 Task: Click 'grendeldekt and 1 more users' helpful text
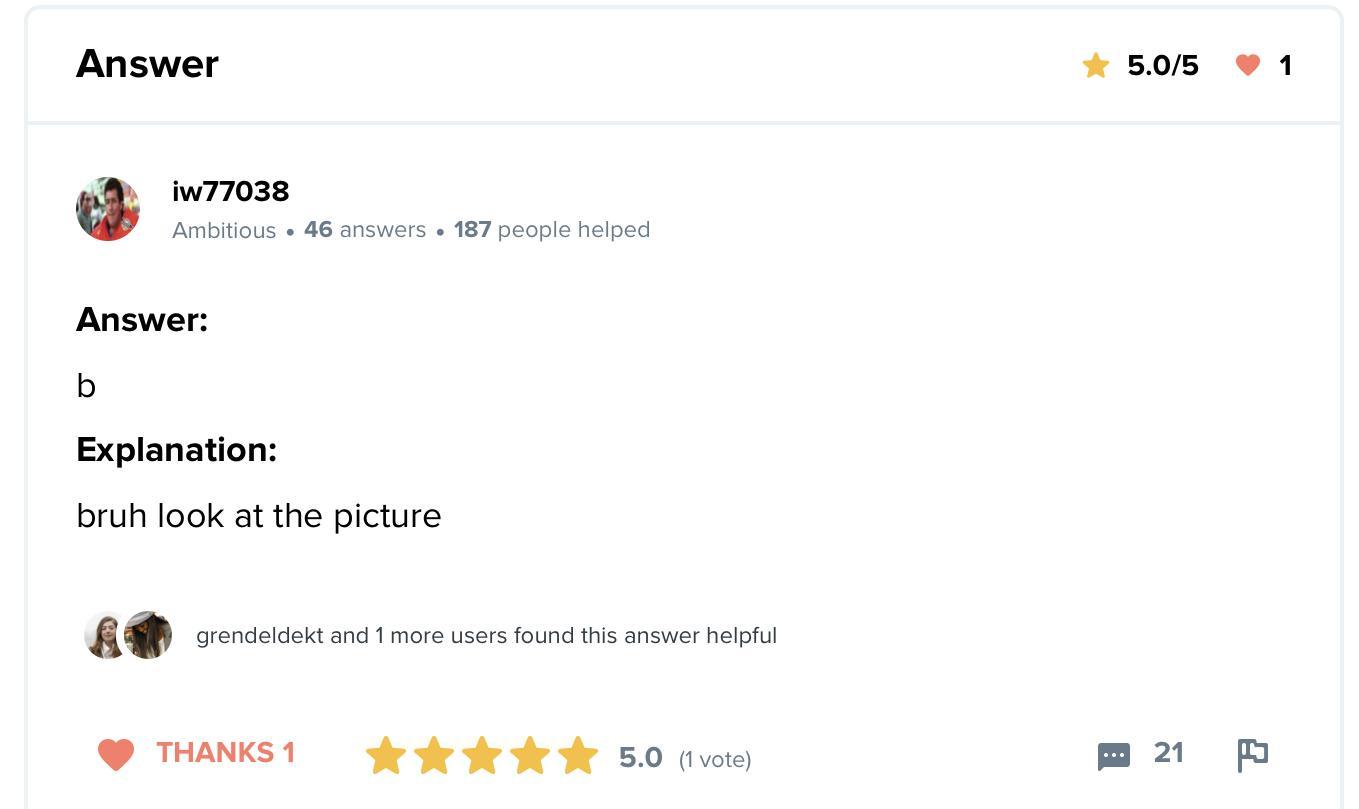click(x=486, y=636)
